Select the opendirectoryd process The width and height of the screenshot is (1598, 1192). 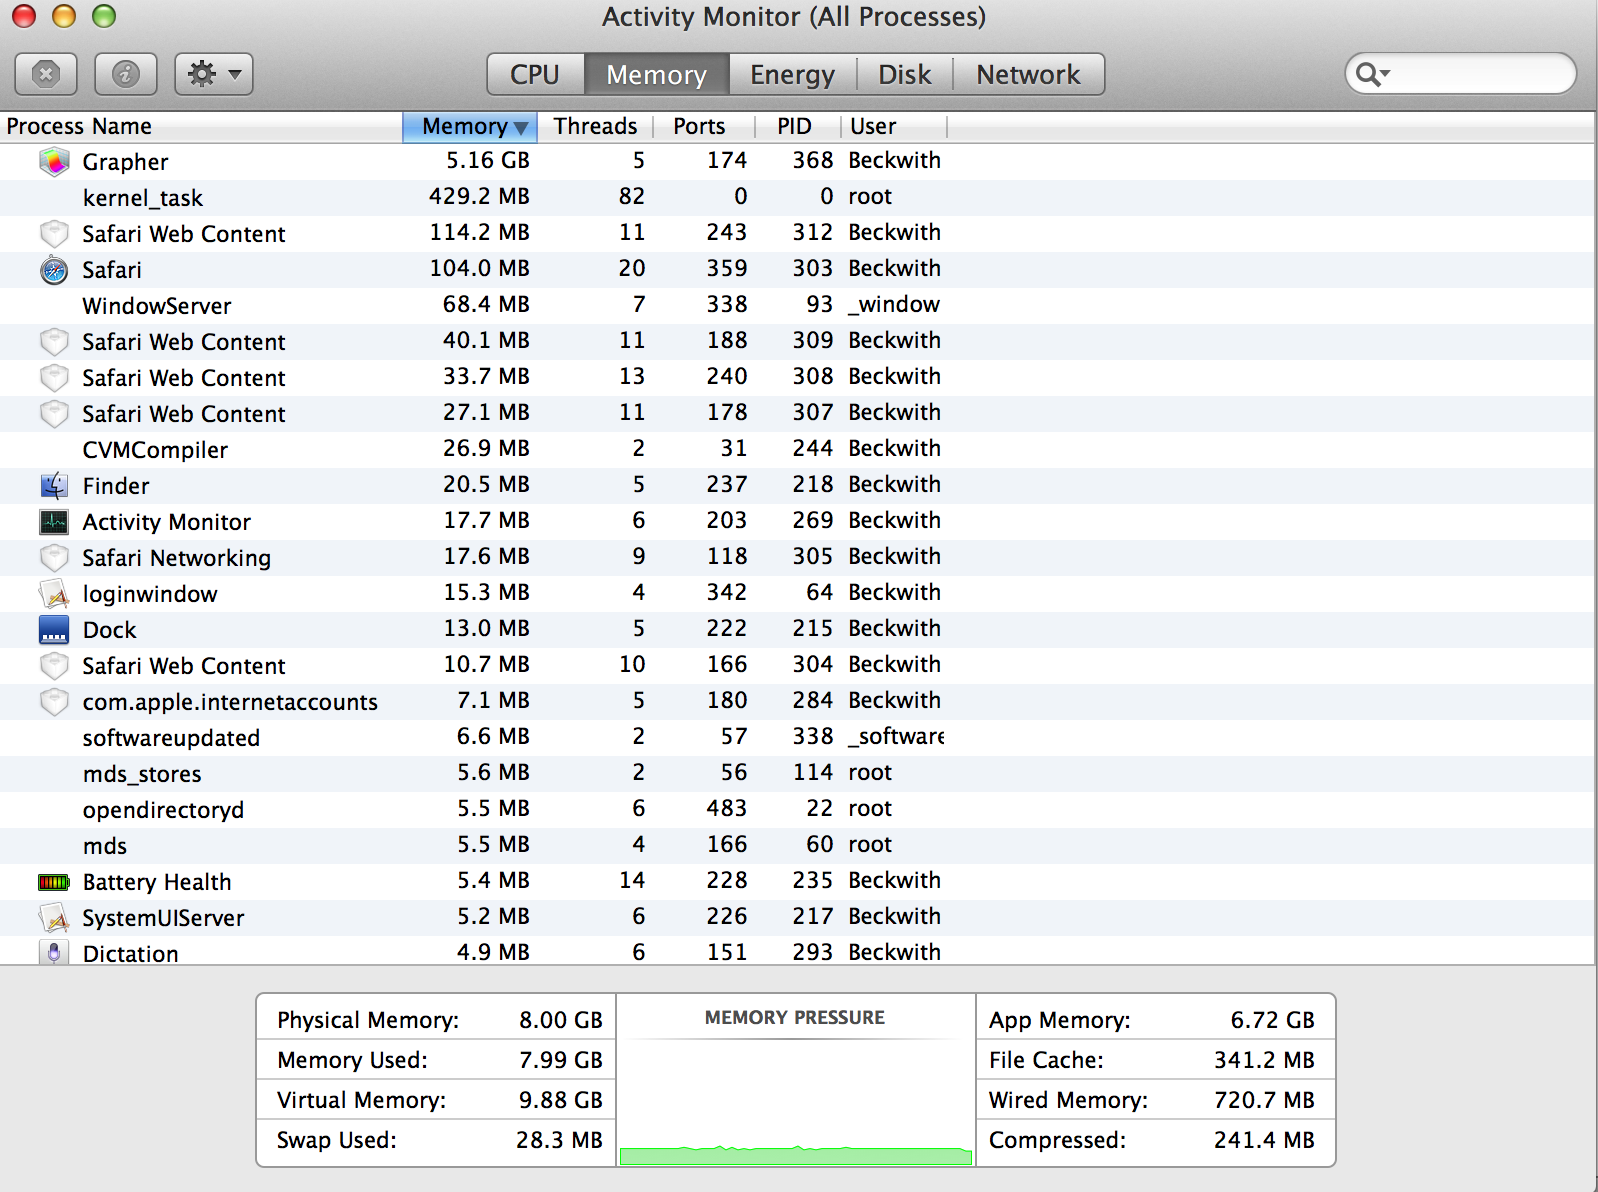tap(797, 810)
